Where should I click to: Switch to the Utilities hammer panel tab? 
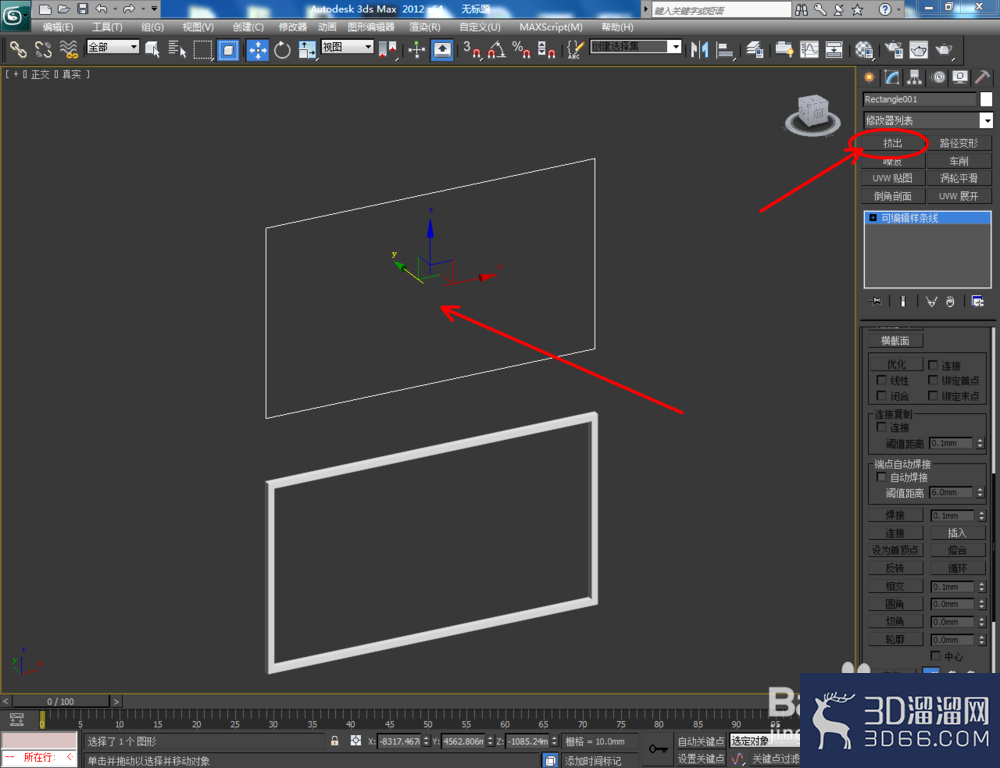pos(982,77)
